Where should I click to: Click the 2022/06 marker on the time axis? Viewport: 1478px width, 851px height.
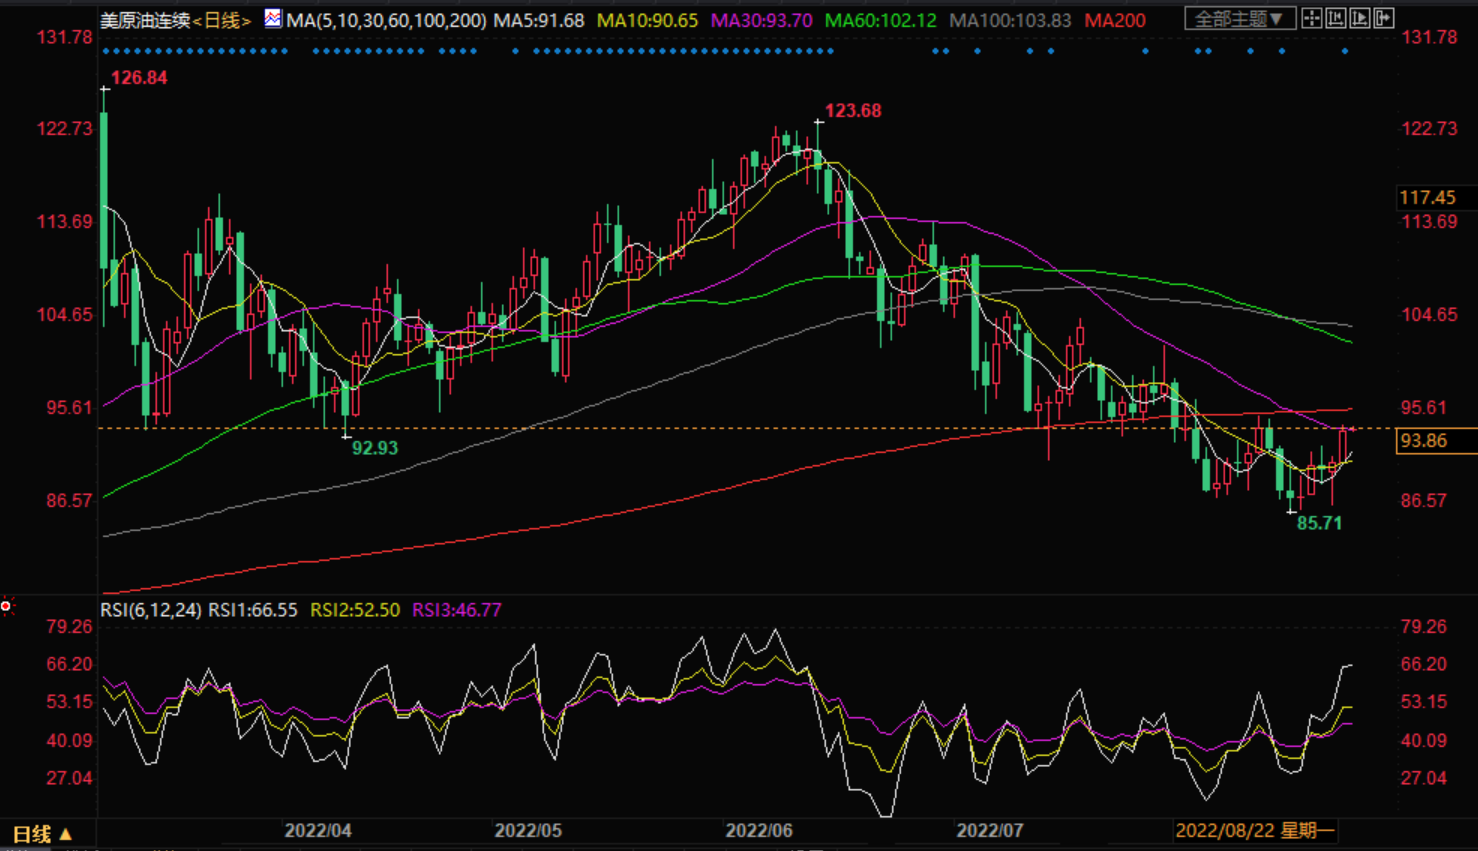(x=759, y=831)
